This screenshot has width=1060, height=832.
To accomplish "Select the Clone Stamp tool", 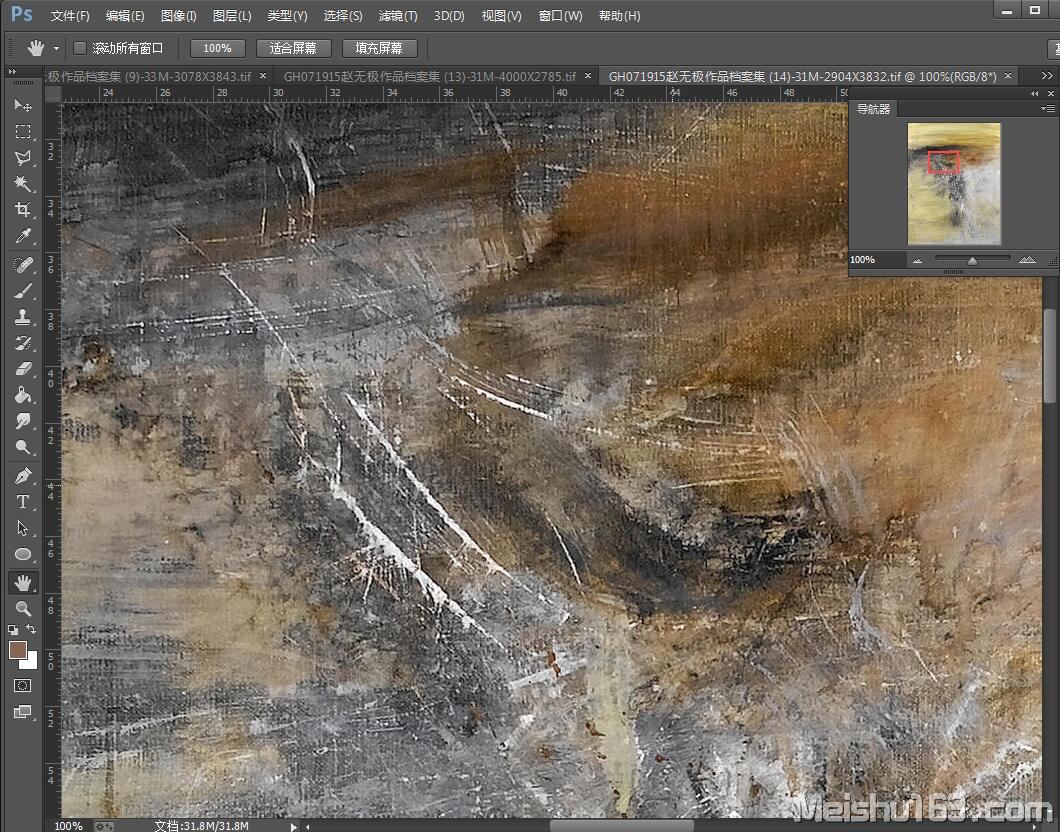I will (x=23, y=317).
